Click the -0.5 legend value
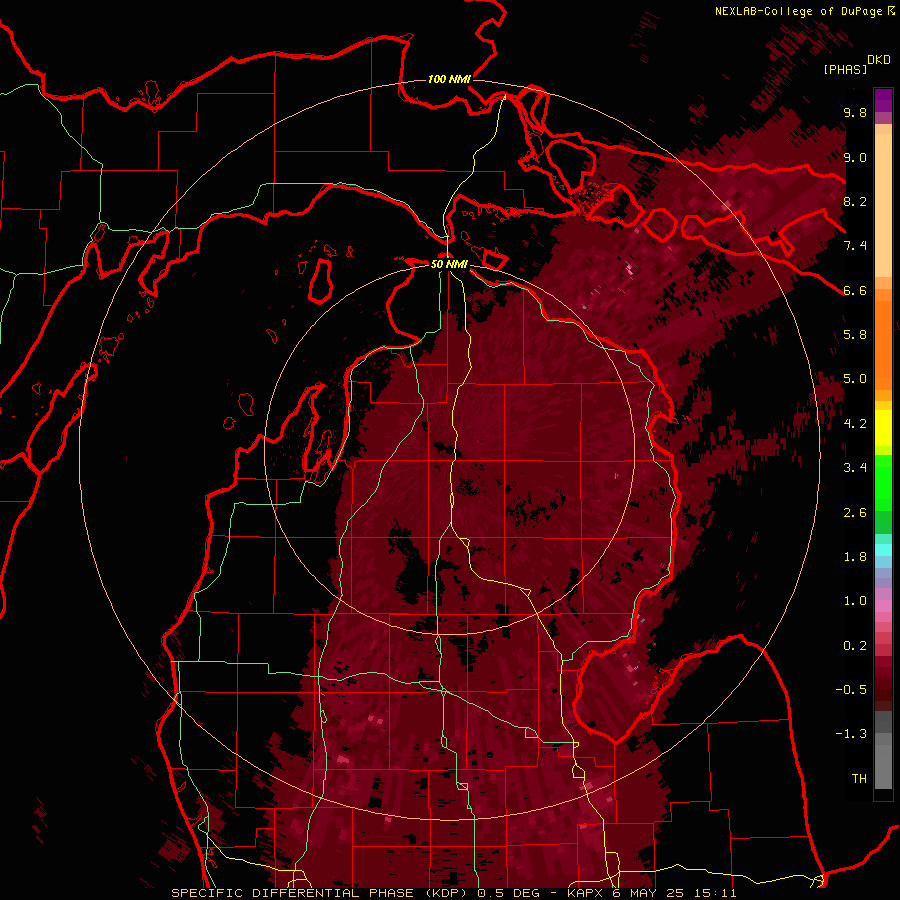The width and height of the screenshot is (900, 900). (x=851, y=690)
